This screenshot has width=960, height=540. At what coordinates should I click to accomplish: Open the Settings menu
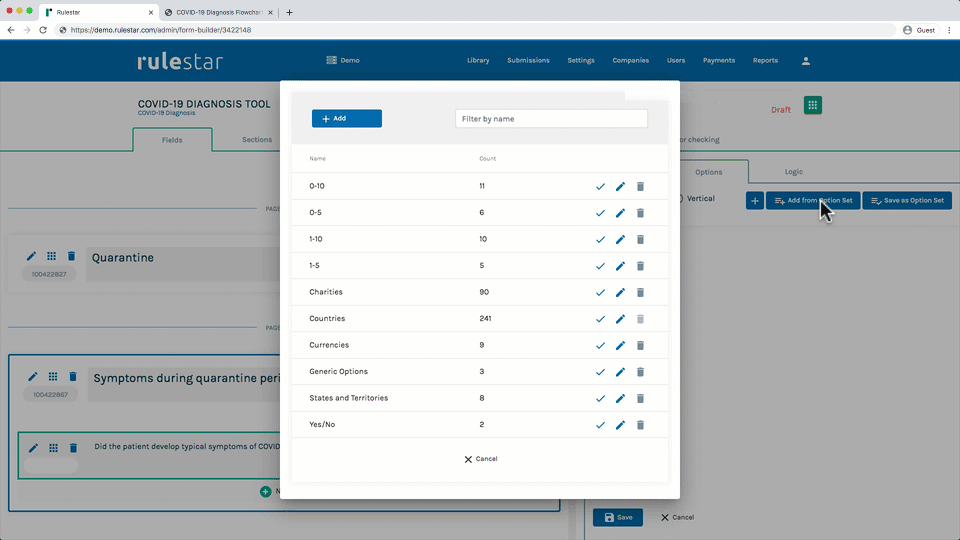581,61
